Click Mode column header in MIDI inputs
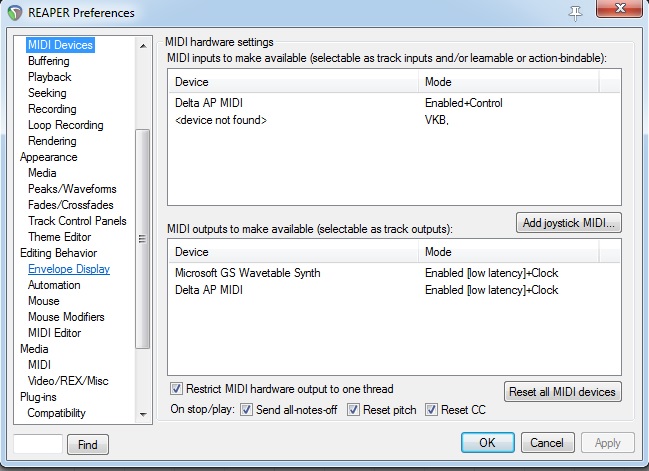Viewport: 649px width, 471px height. click(x=509, y=82)
